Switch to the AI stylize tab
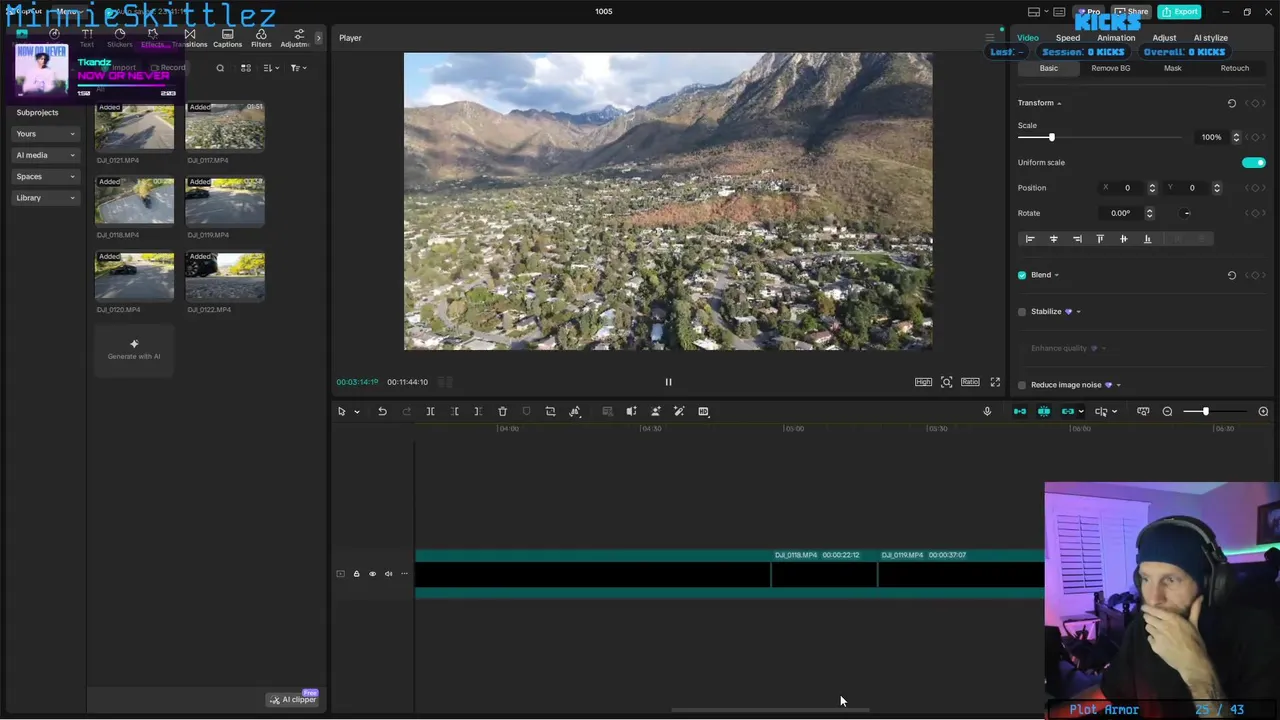 pyautogui.click(x=1210, y=38)
